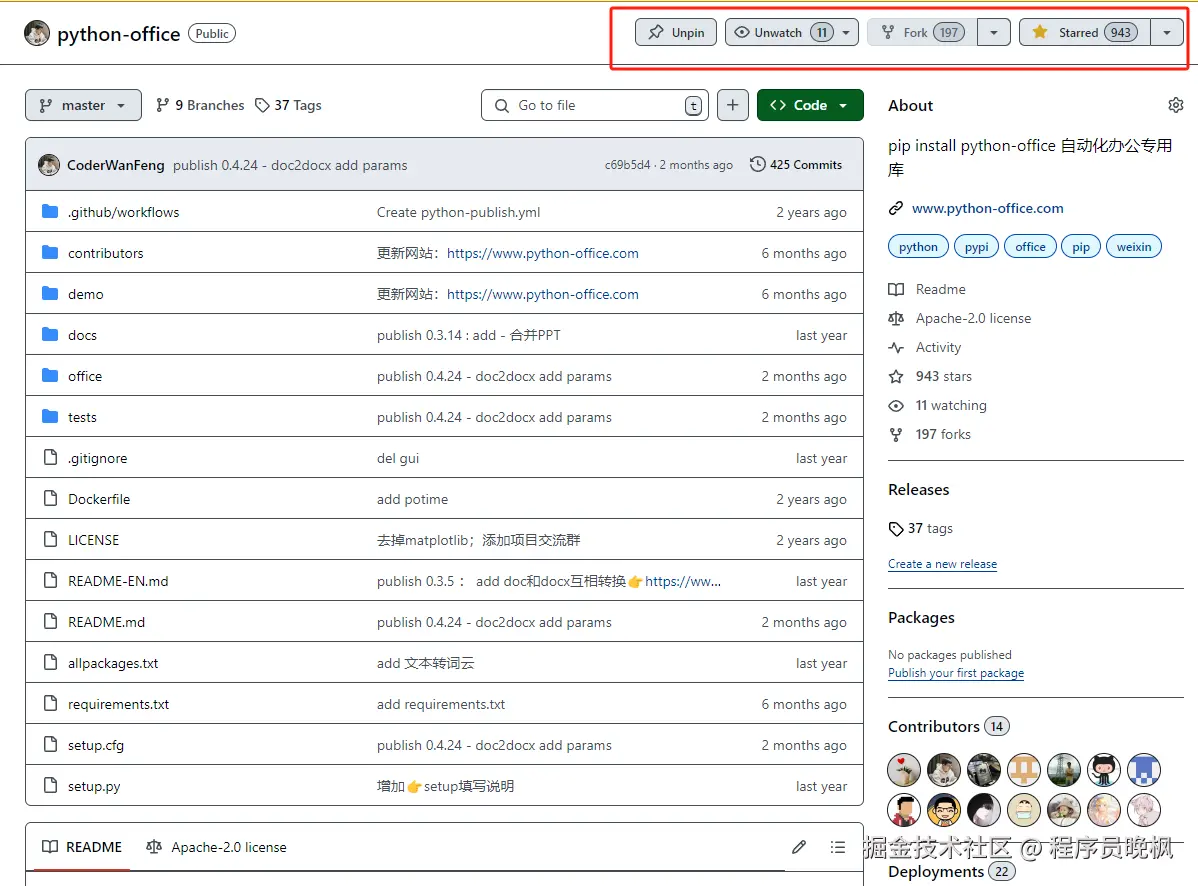The image size is (1198, 886).
Task: Open the LICENSE file
Action: tap(93, 540)
